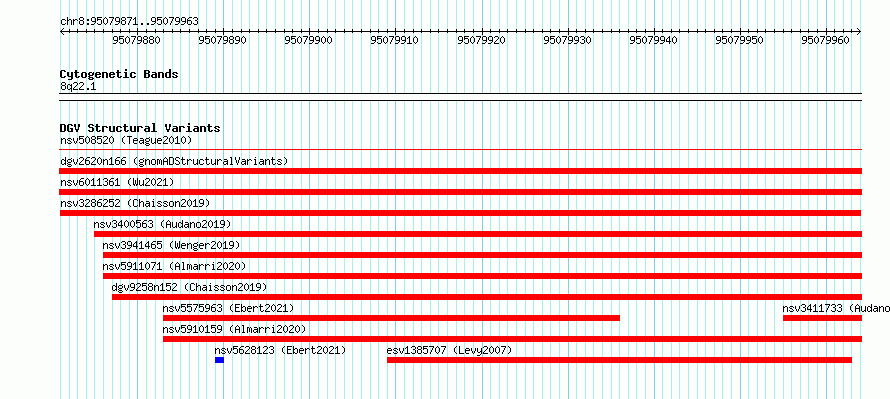This screenshot has height=399, width=890.
Task: Click the red dgv2620n166 variant bar
Action: point(461,171)
